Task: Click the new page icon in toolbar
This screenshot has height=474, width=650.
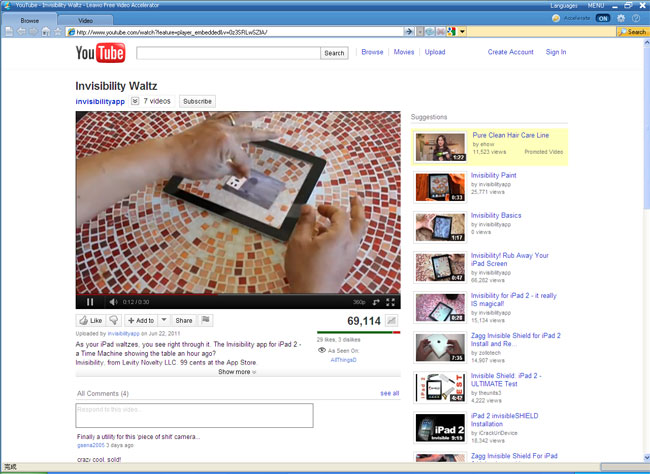Action: point(9,32)
